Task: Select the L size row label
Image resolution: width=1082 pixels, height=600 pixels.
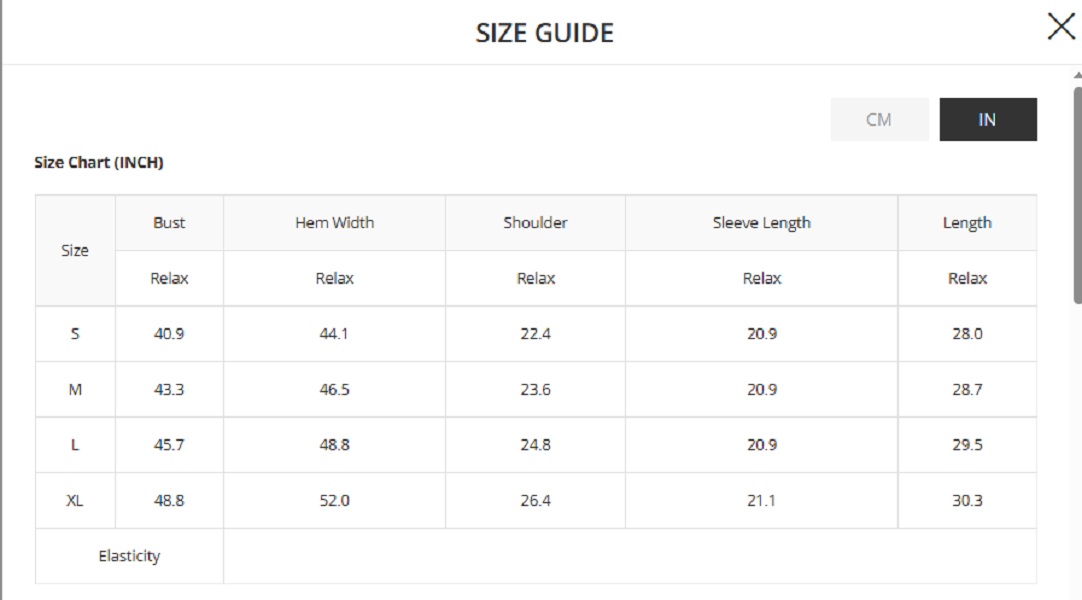Action: click(x=75, y=445)
